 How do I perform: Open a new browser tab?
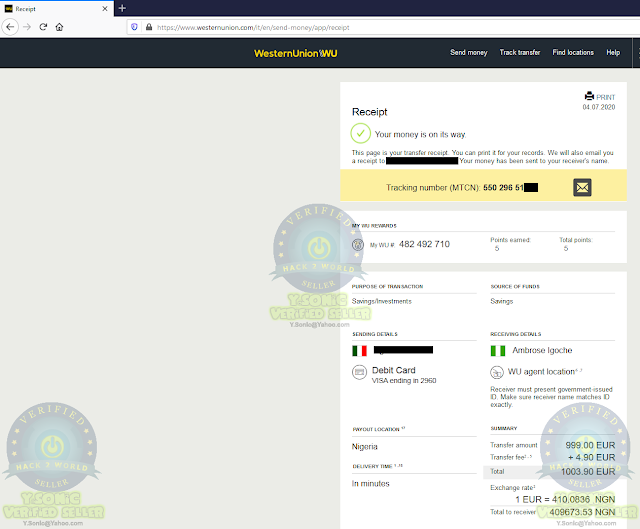pos(122,8)
